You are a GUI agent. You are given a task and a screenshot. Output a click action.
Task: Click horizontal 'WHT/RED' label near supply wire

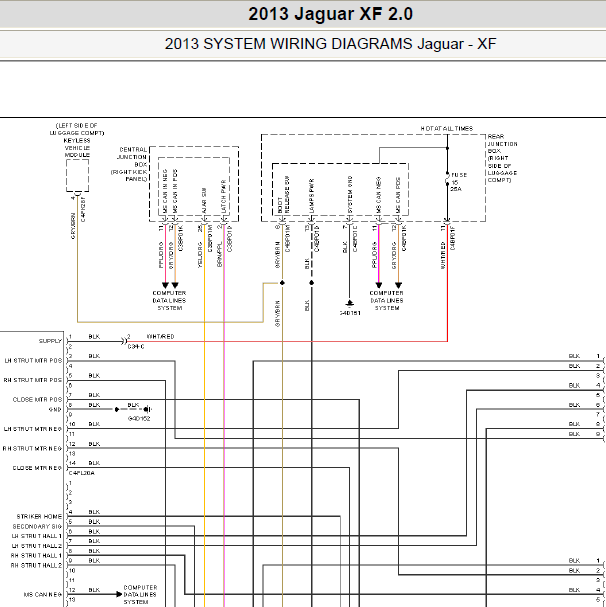160,336
